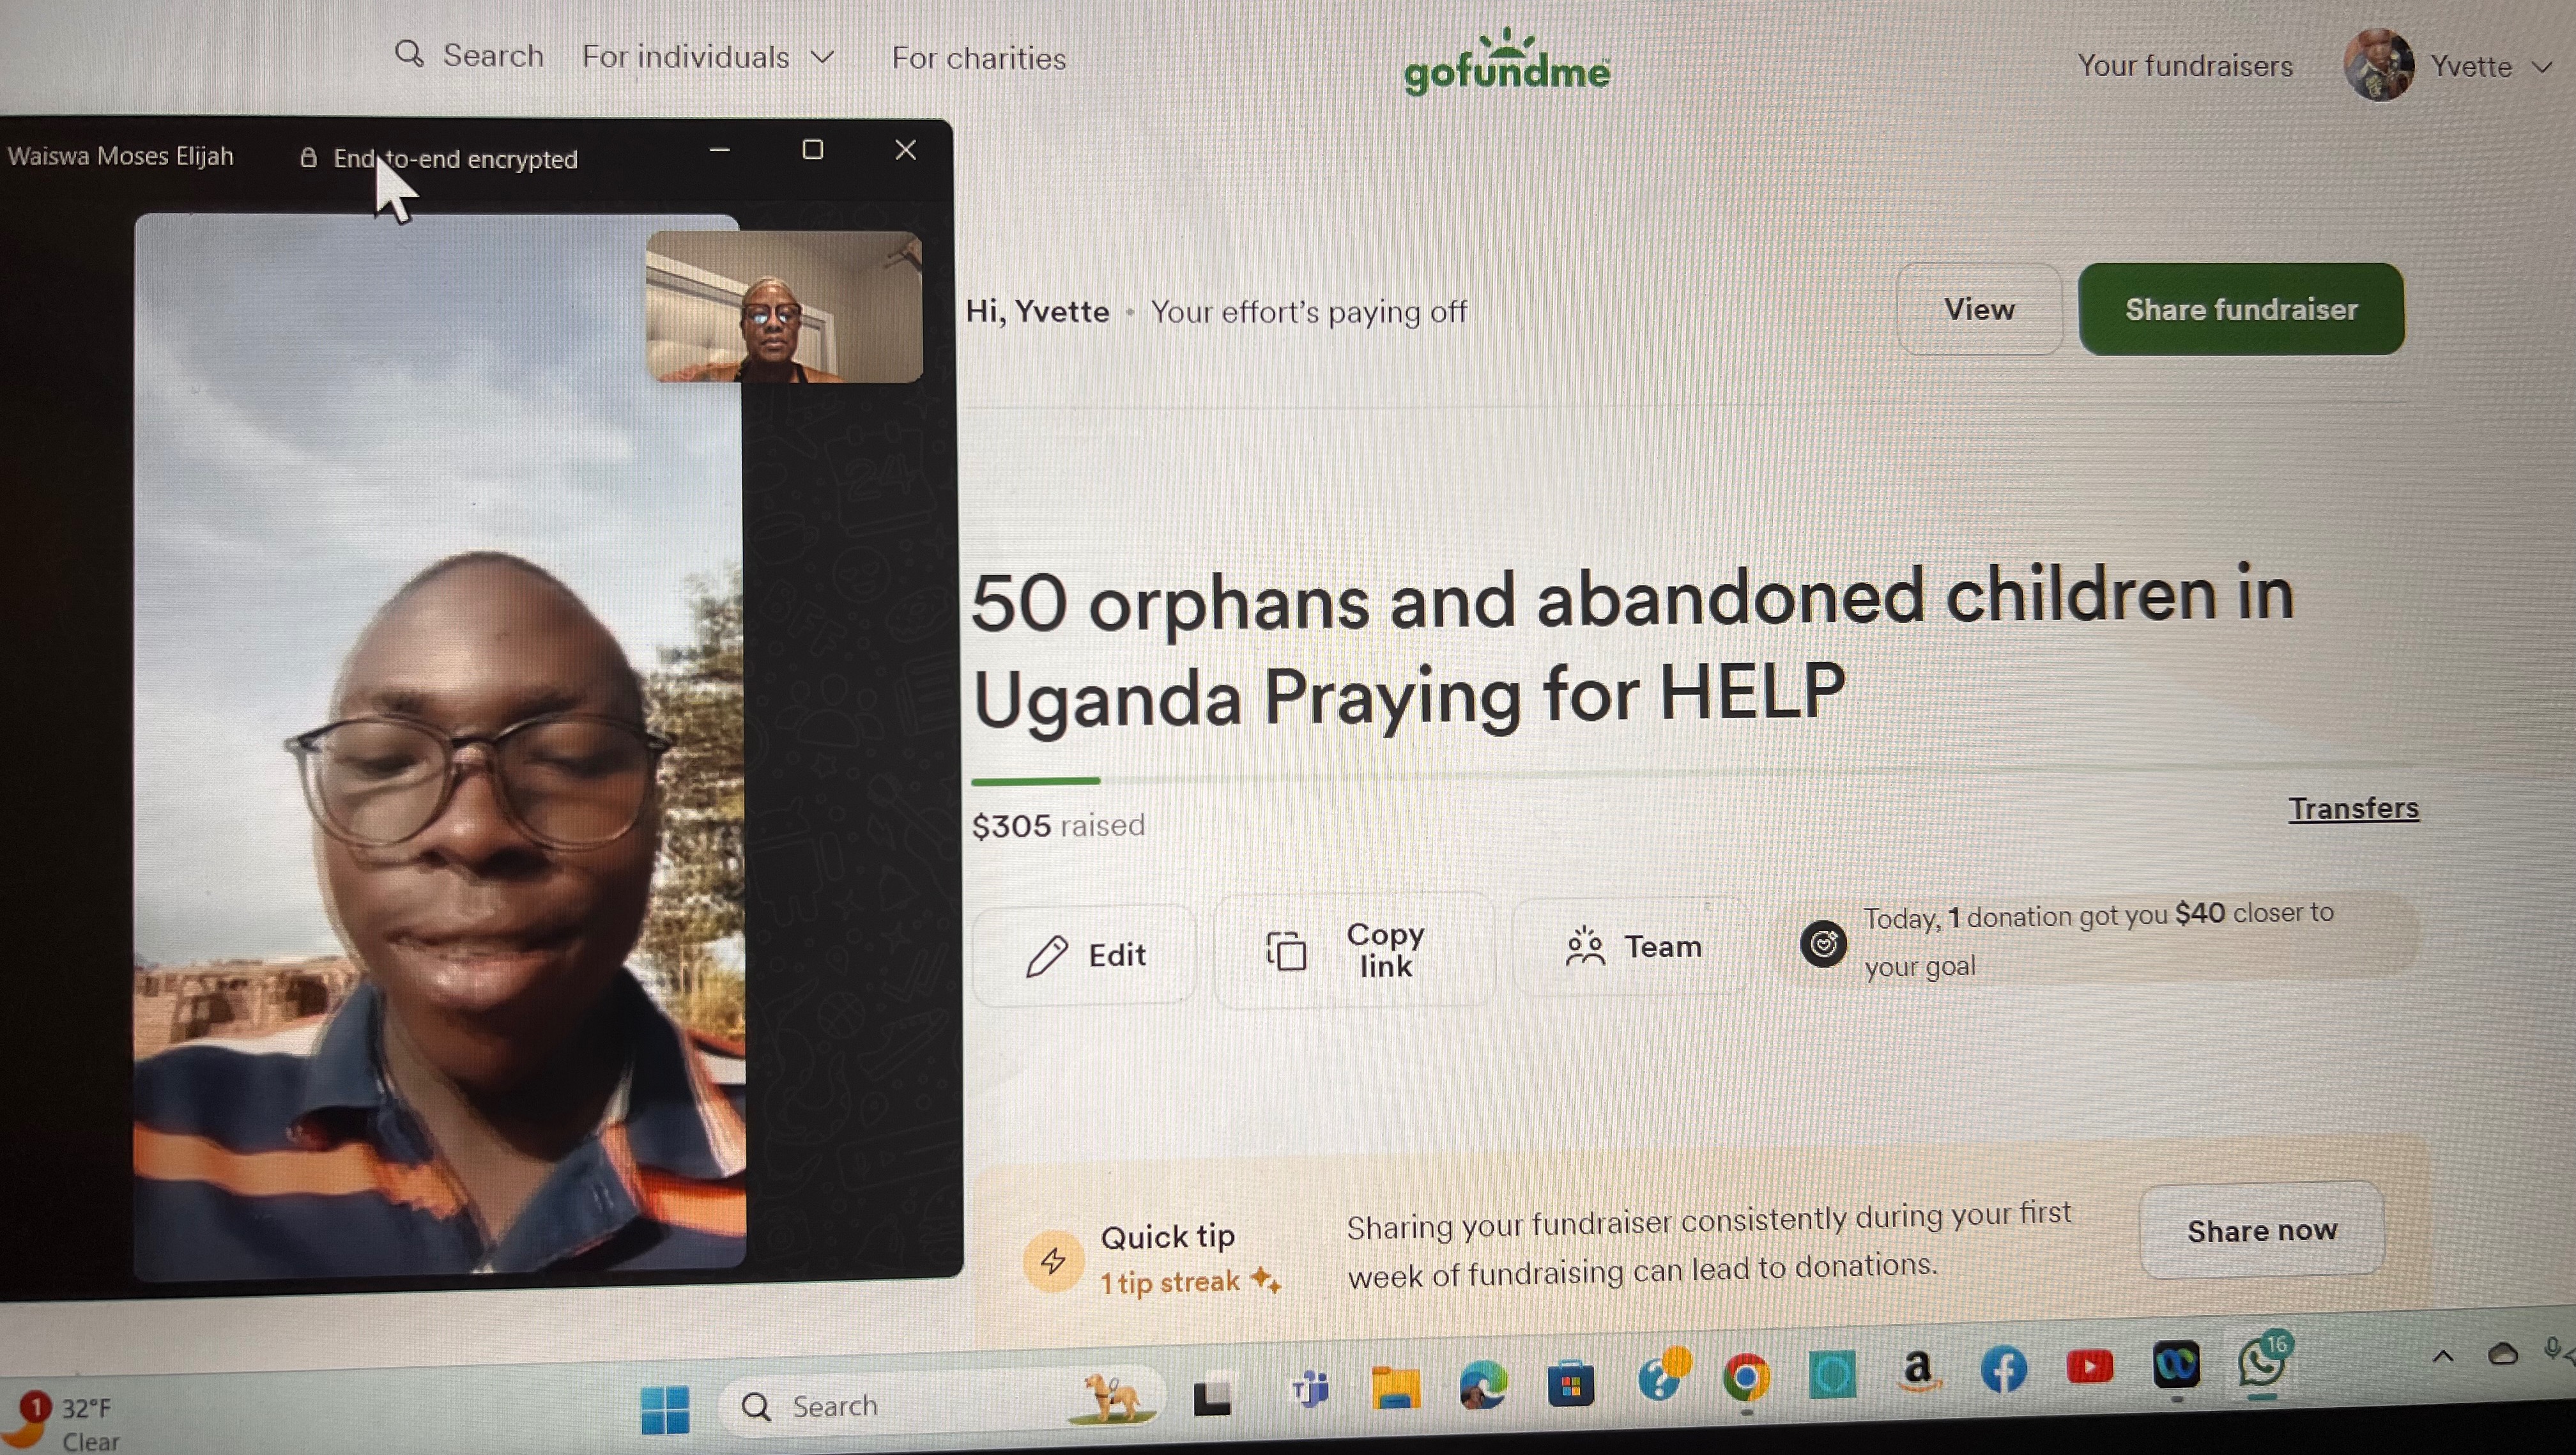Click the self-view video thumbnail
Image resolution: width=2576 pixels, height=1455 pixels.
pyautogui.click(x=784, y=306)
